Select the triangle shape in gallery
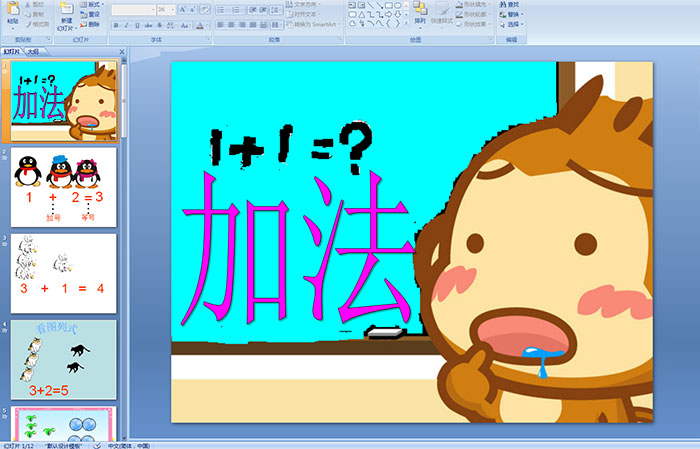The height and width of the screenshot is (449, 700). coord(362,15)
